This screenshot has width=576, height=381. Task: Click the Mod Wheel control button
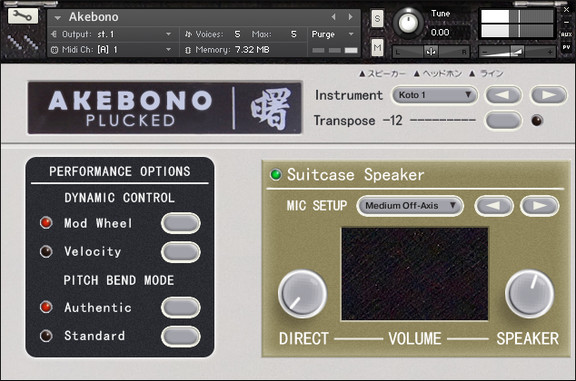coord(181,223)
